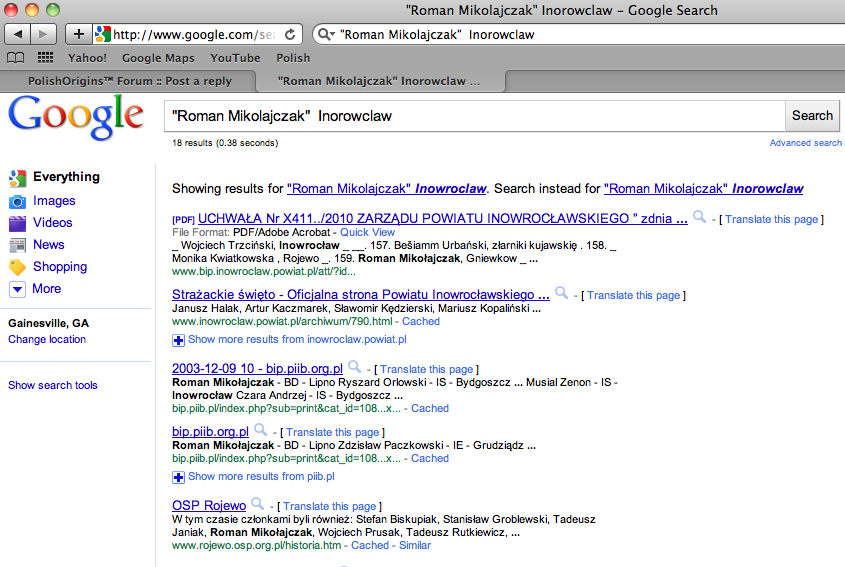The height and width of the screenshot is (567, 845).
Task: Select the Images camera icon
Action: tap(17, 202)
